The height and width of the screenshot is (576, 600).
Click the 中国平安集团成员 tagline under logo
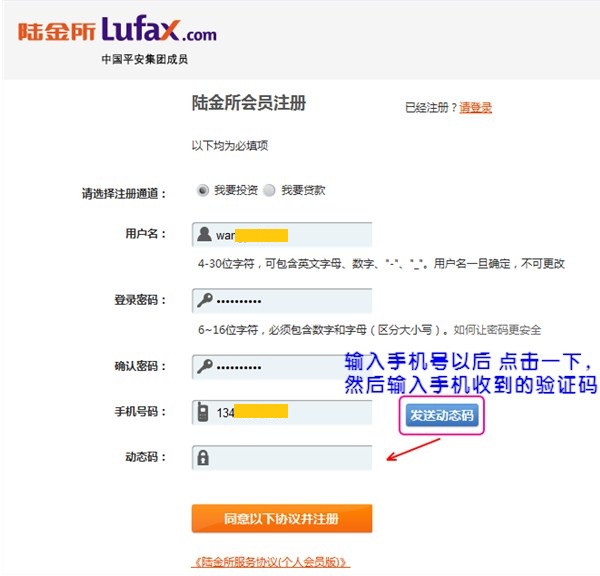(145, 59)
